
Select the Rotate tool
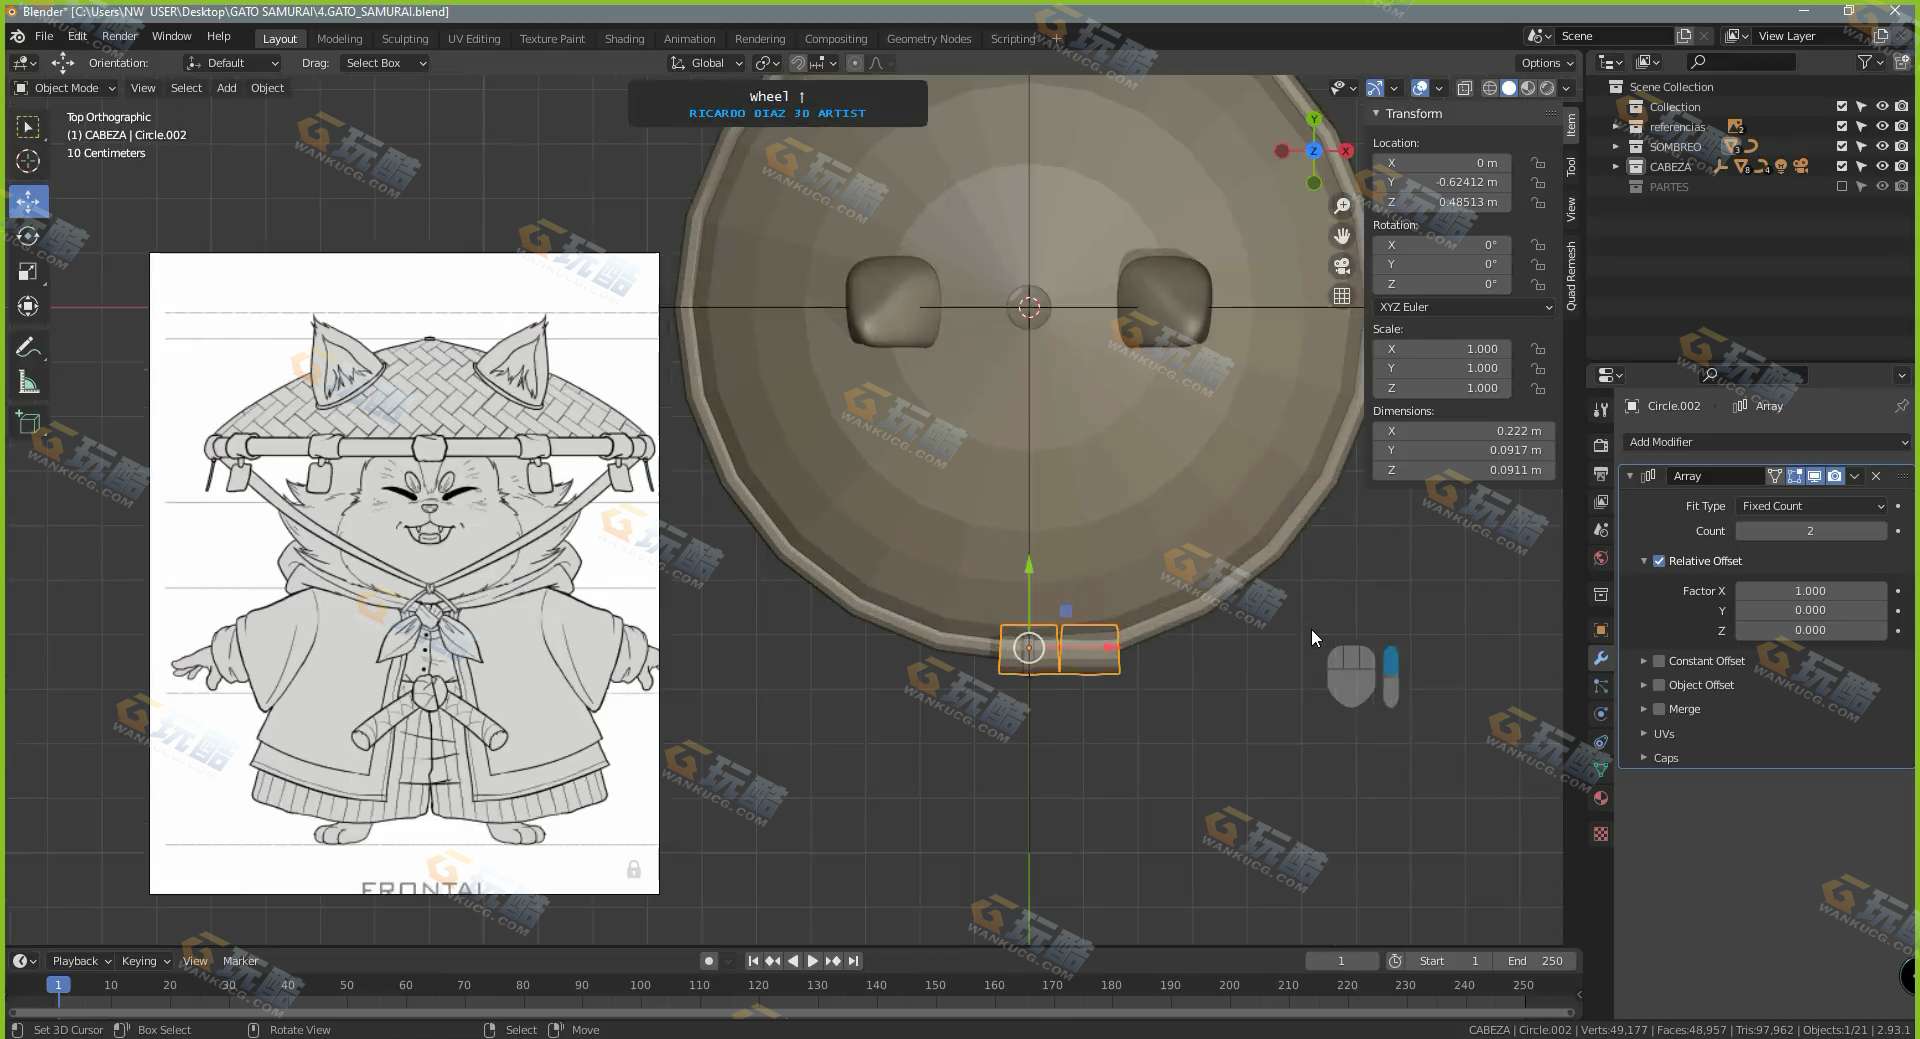[28, 237]
